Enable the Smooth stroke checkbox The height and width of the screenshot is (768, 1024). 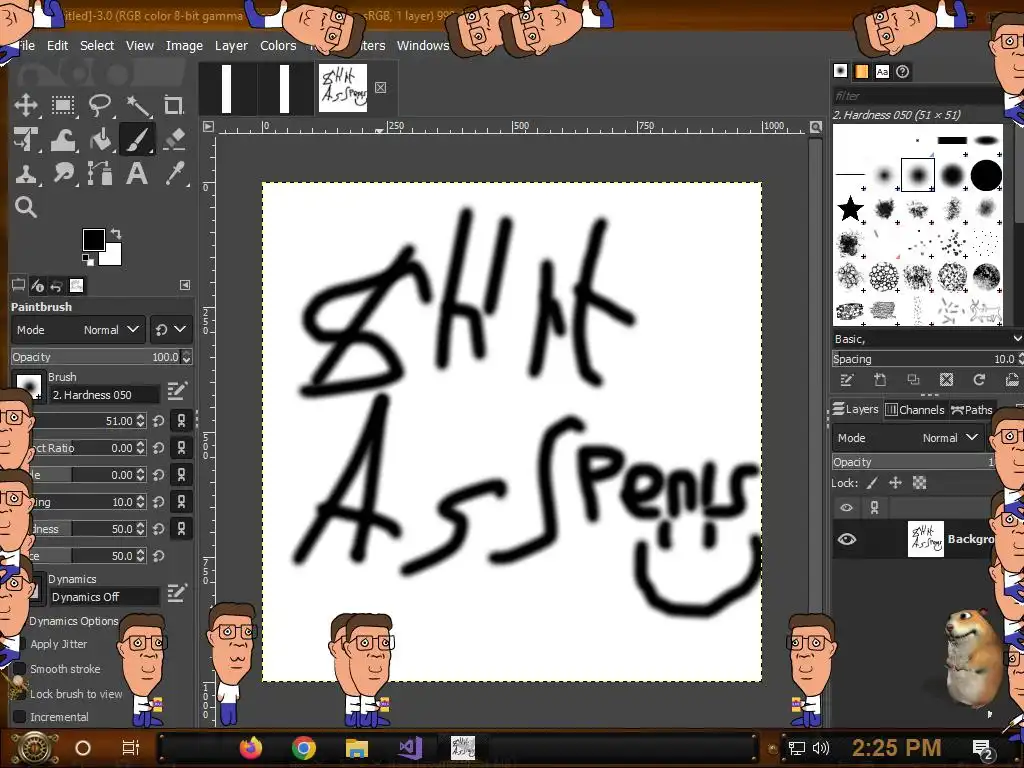tap(20, 669)
